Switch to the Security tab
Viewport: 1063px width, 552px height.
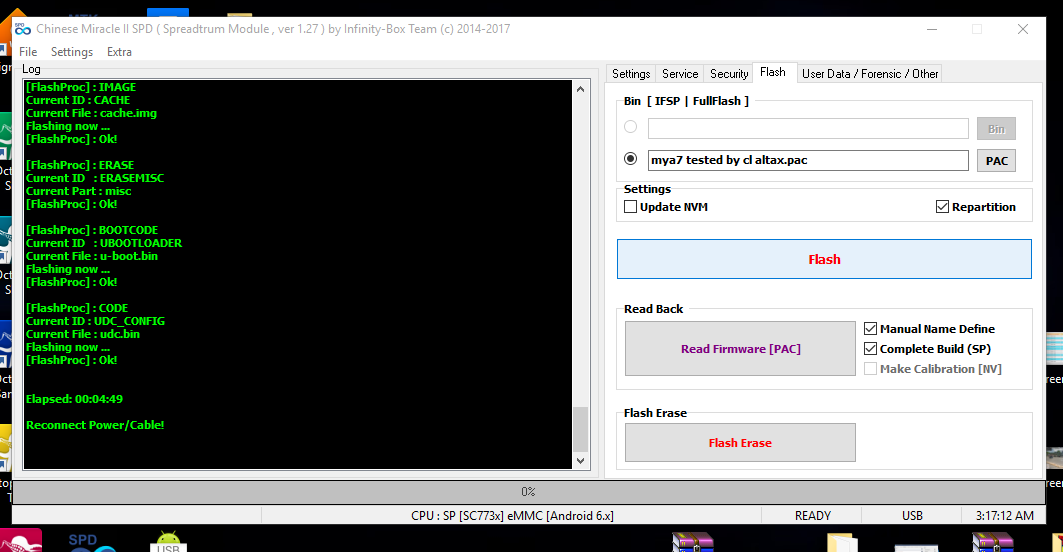[x=729, y=74]
